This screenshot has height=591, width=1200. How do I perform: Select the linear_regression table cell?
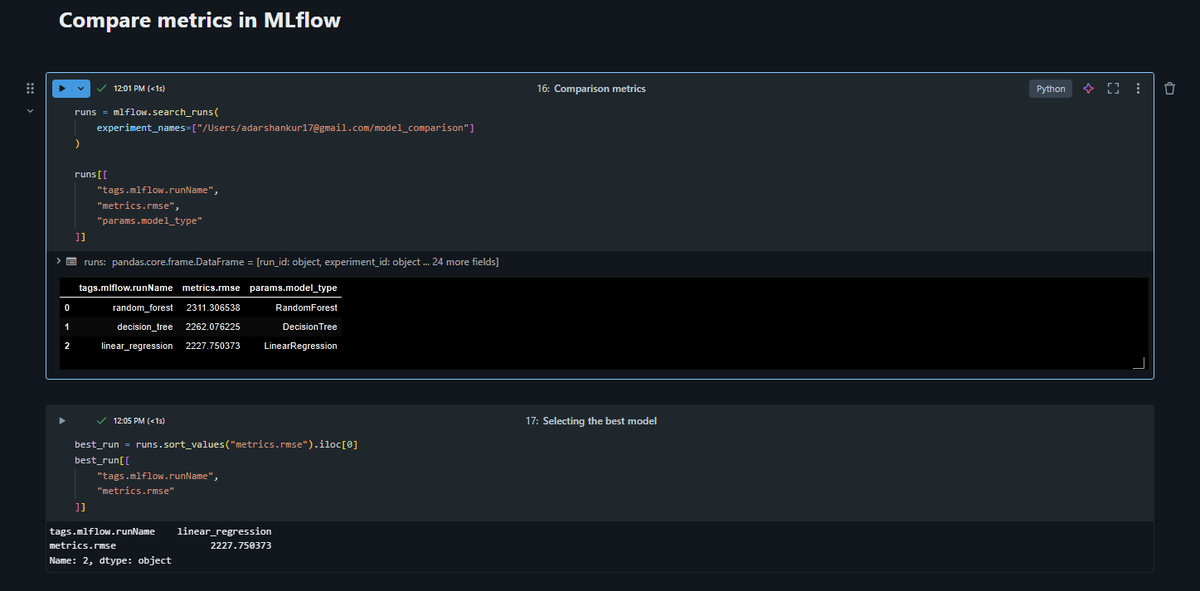point(137,346)
